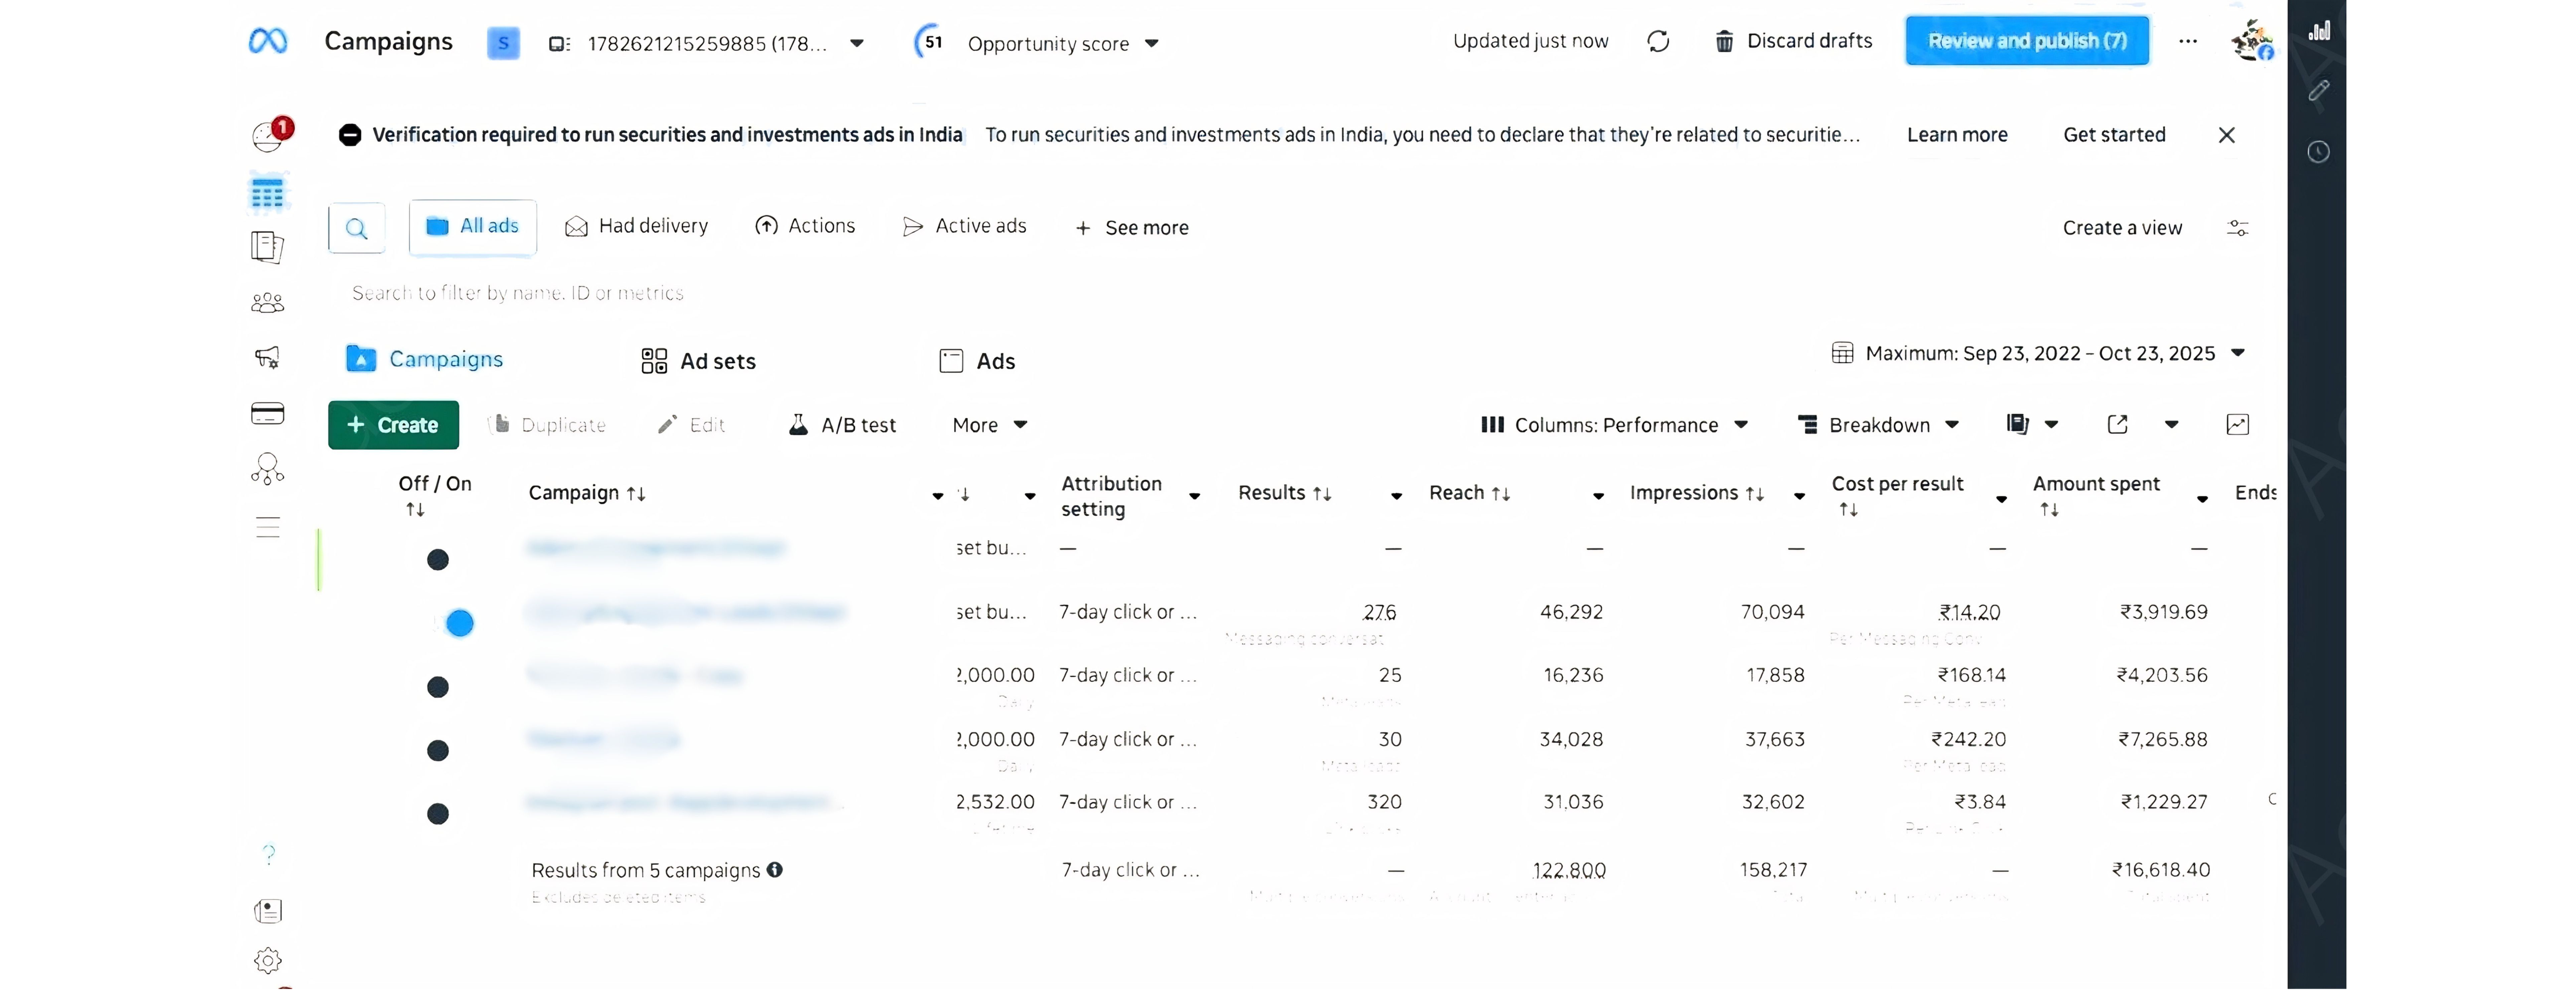Open the three-dot more options menu
2576x992 pixels.
click(x=2188, y=41)
